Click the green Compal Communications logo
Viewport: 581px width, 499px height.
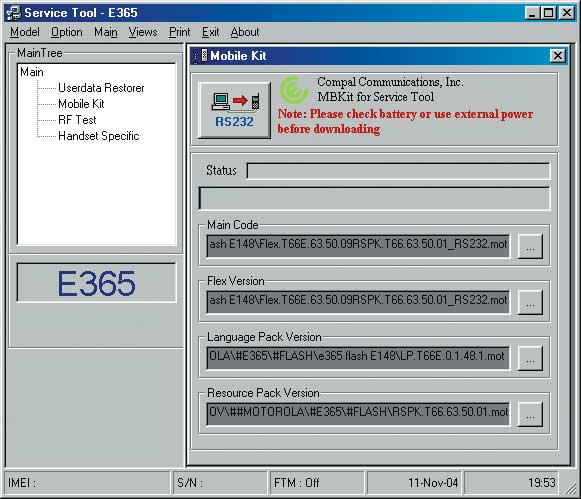[293, 90]
